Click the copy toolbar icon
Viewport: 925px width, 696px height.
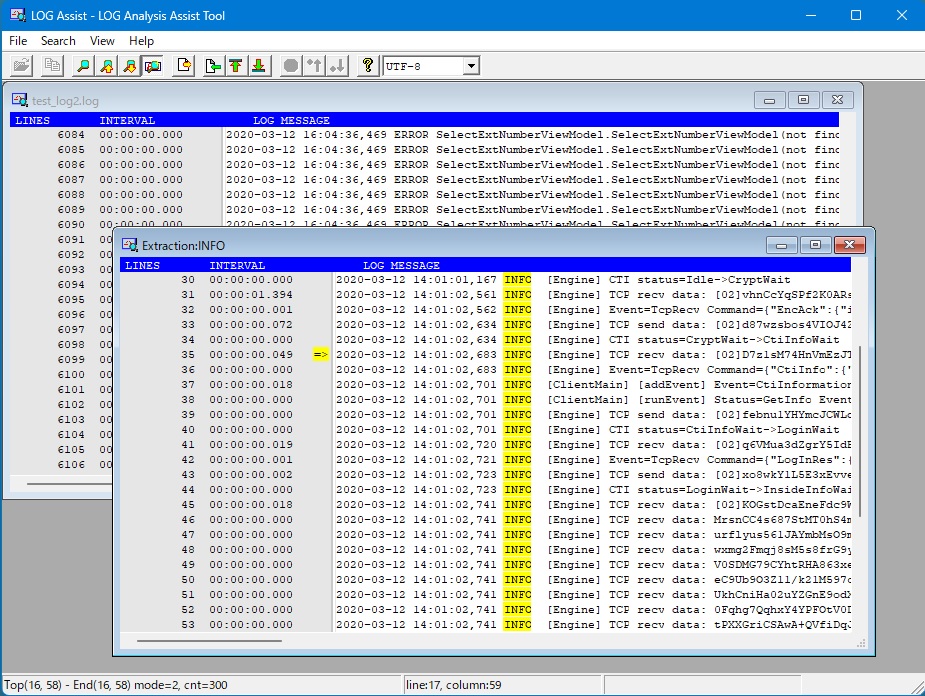tap(51, 66)
